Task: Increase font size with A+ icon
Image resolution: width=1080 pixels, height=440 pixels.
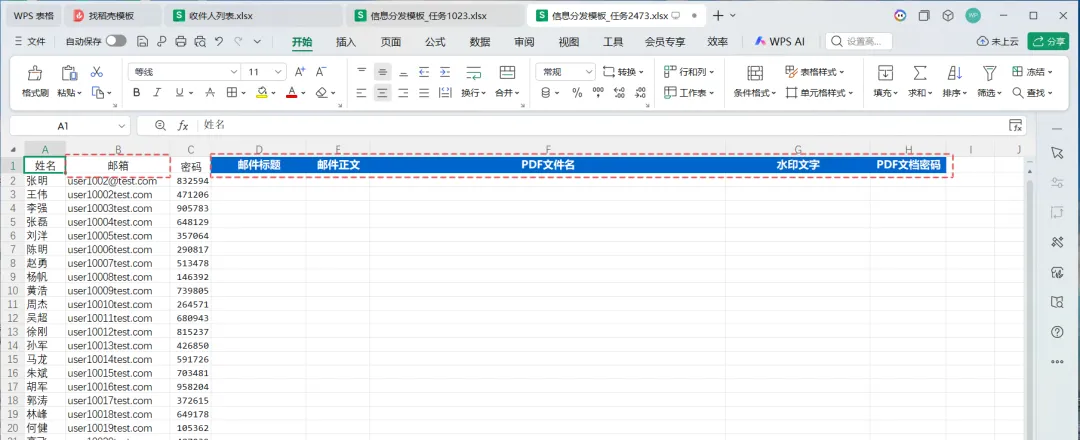Action: [x=300, y=72]
